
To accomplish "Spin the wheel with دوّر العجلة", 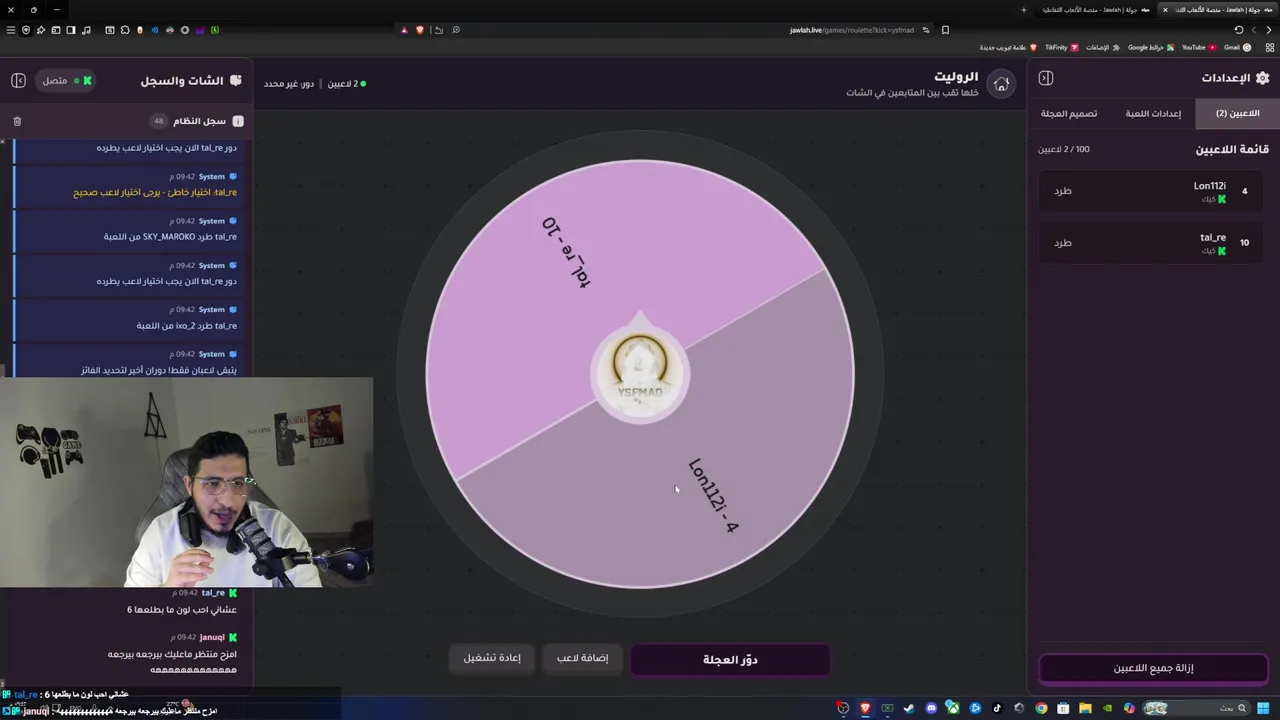I will coord(730,660).
